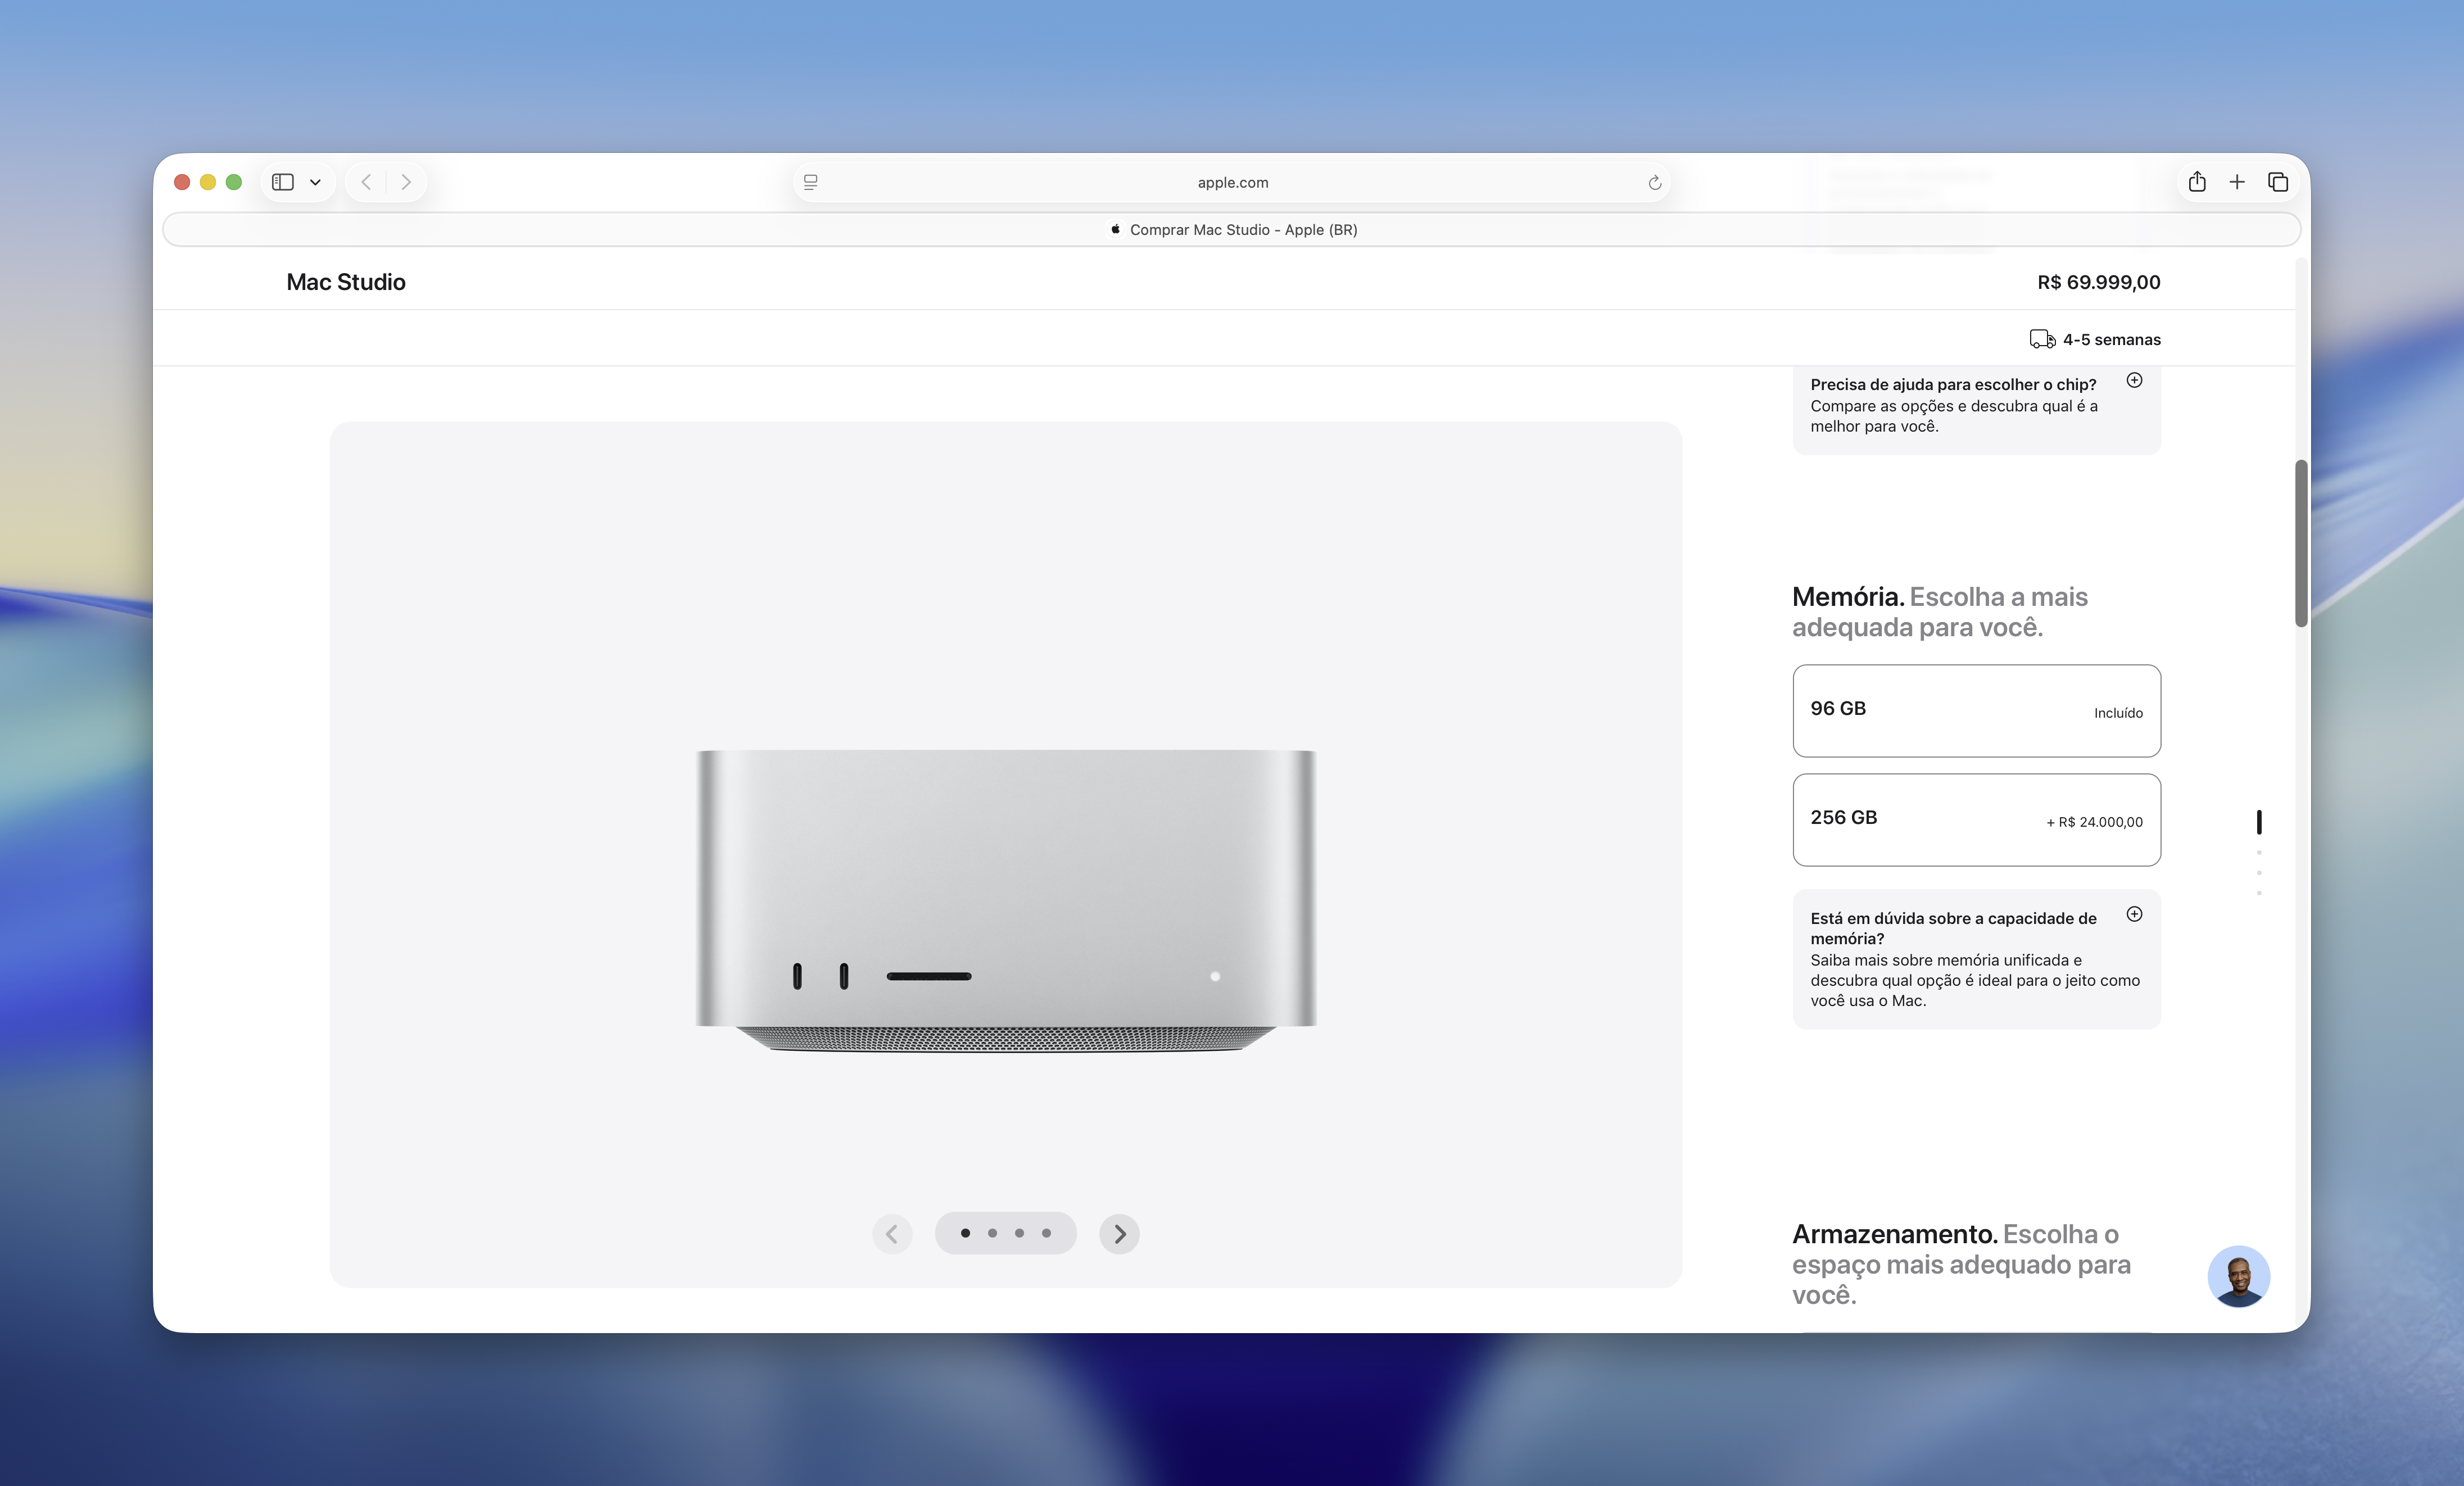The height and width of the screenshot is (1486, 2464).
Task: Show previous Mac Studio product image
Action: (893, 1233)
